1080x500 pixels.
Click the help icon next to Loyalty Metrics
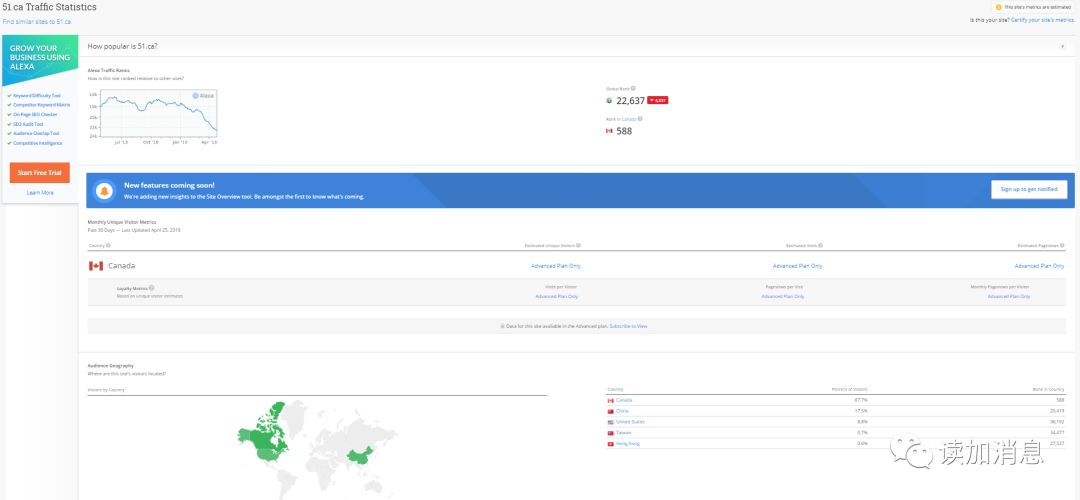point(152,288)
